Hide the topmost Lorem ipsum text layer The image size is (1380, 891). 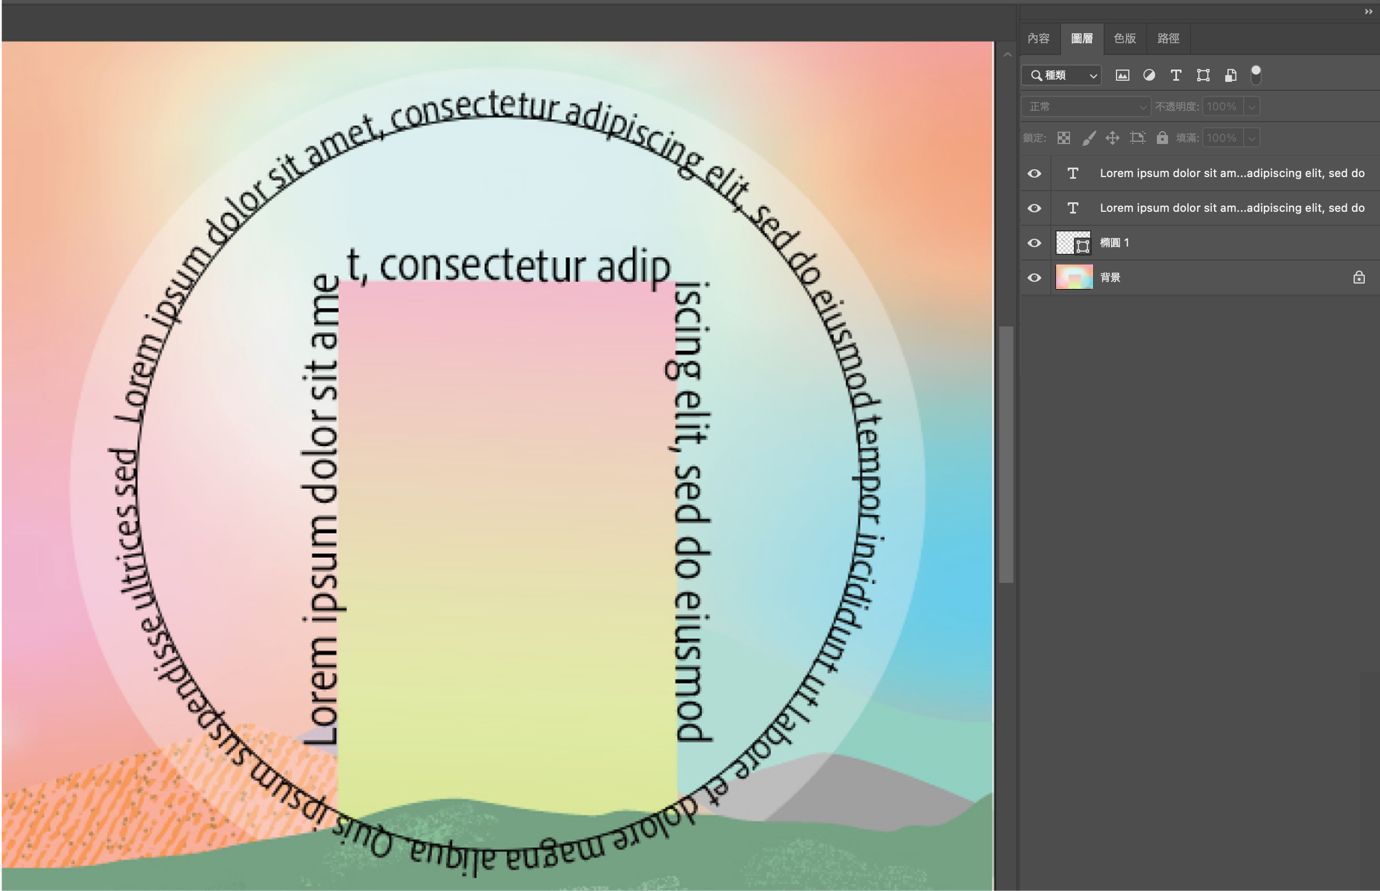[x=1034, y=173]
